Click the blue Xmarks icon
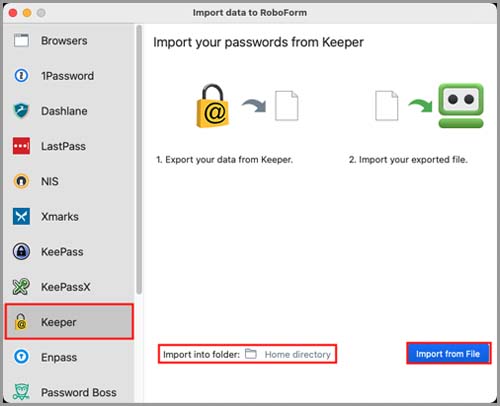Screen dimensions: 500x406 [21, 217]
